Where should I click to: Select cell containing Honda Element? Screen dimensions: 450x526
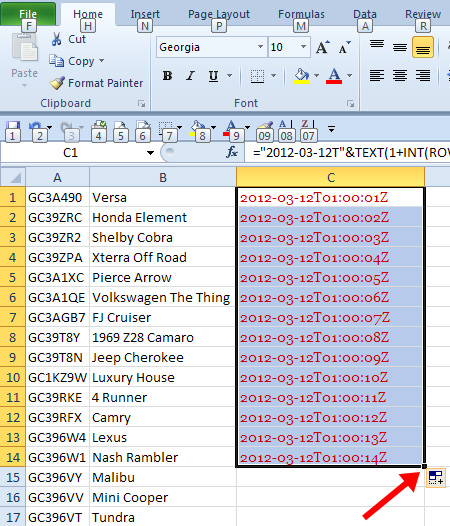(163, 218)
